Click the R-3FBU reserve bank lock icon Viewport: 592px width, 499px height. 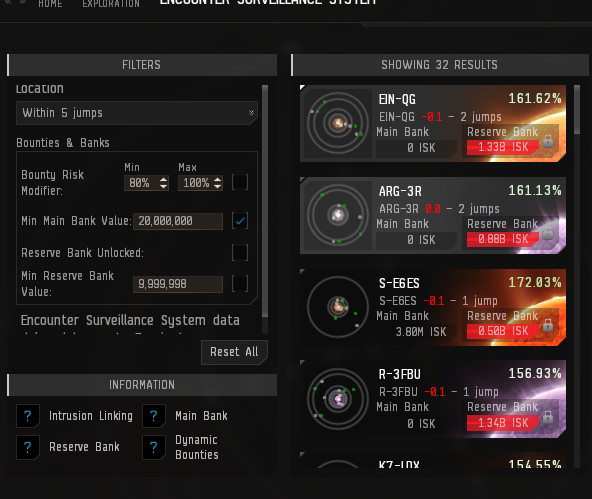[548, 417]
